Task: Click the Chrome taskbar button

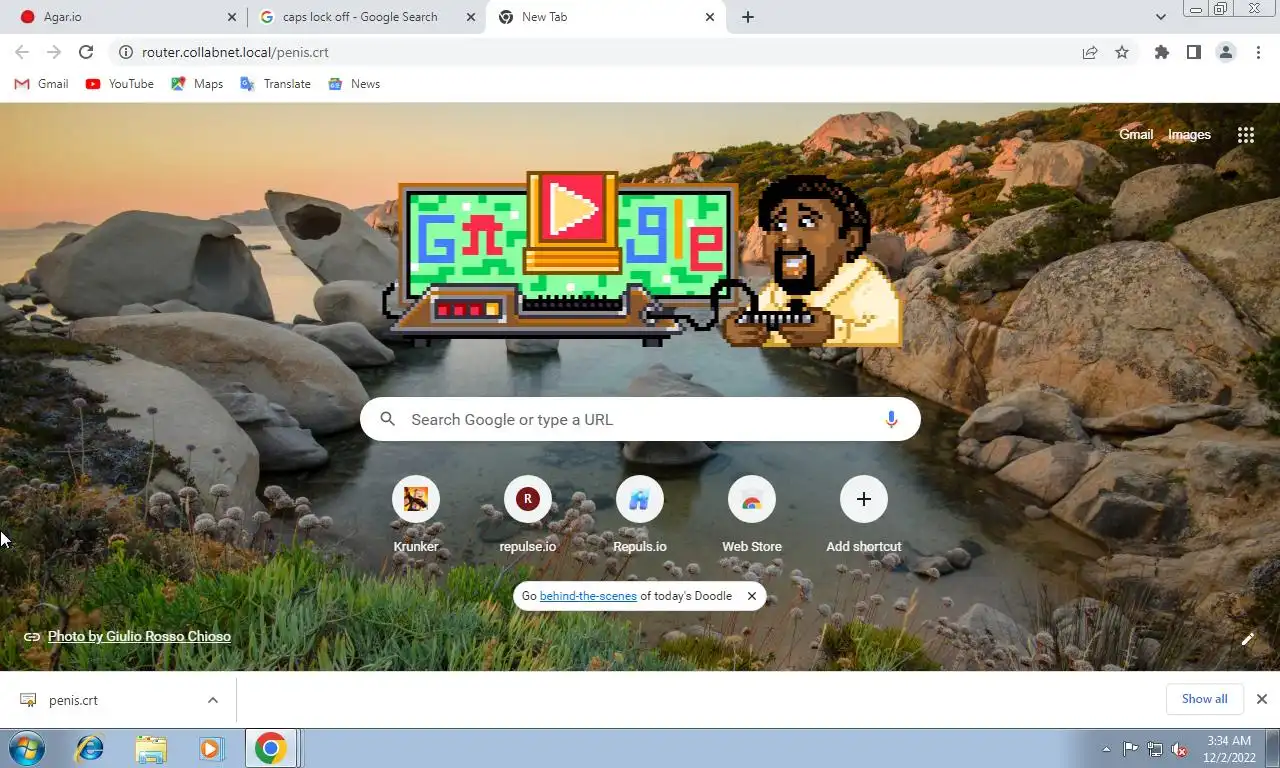Action: [x=271, y=748]
